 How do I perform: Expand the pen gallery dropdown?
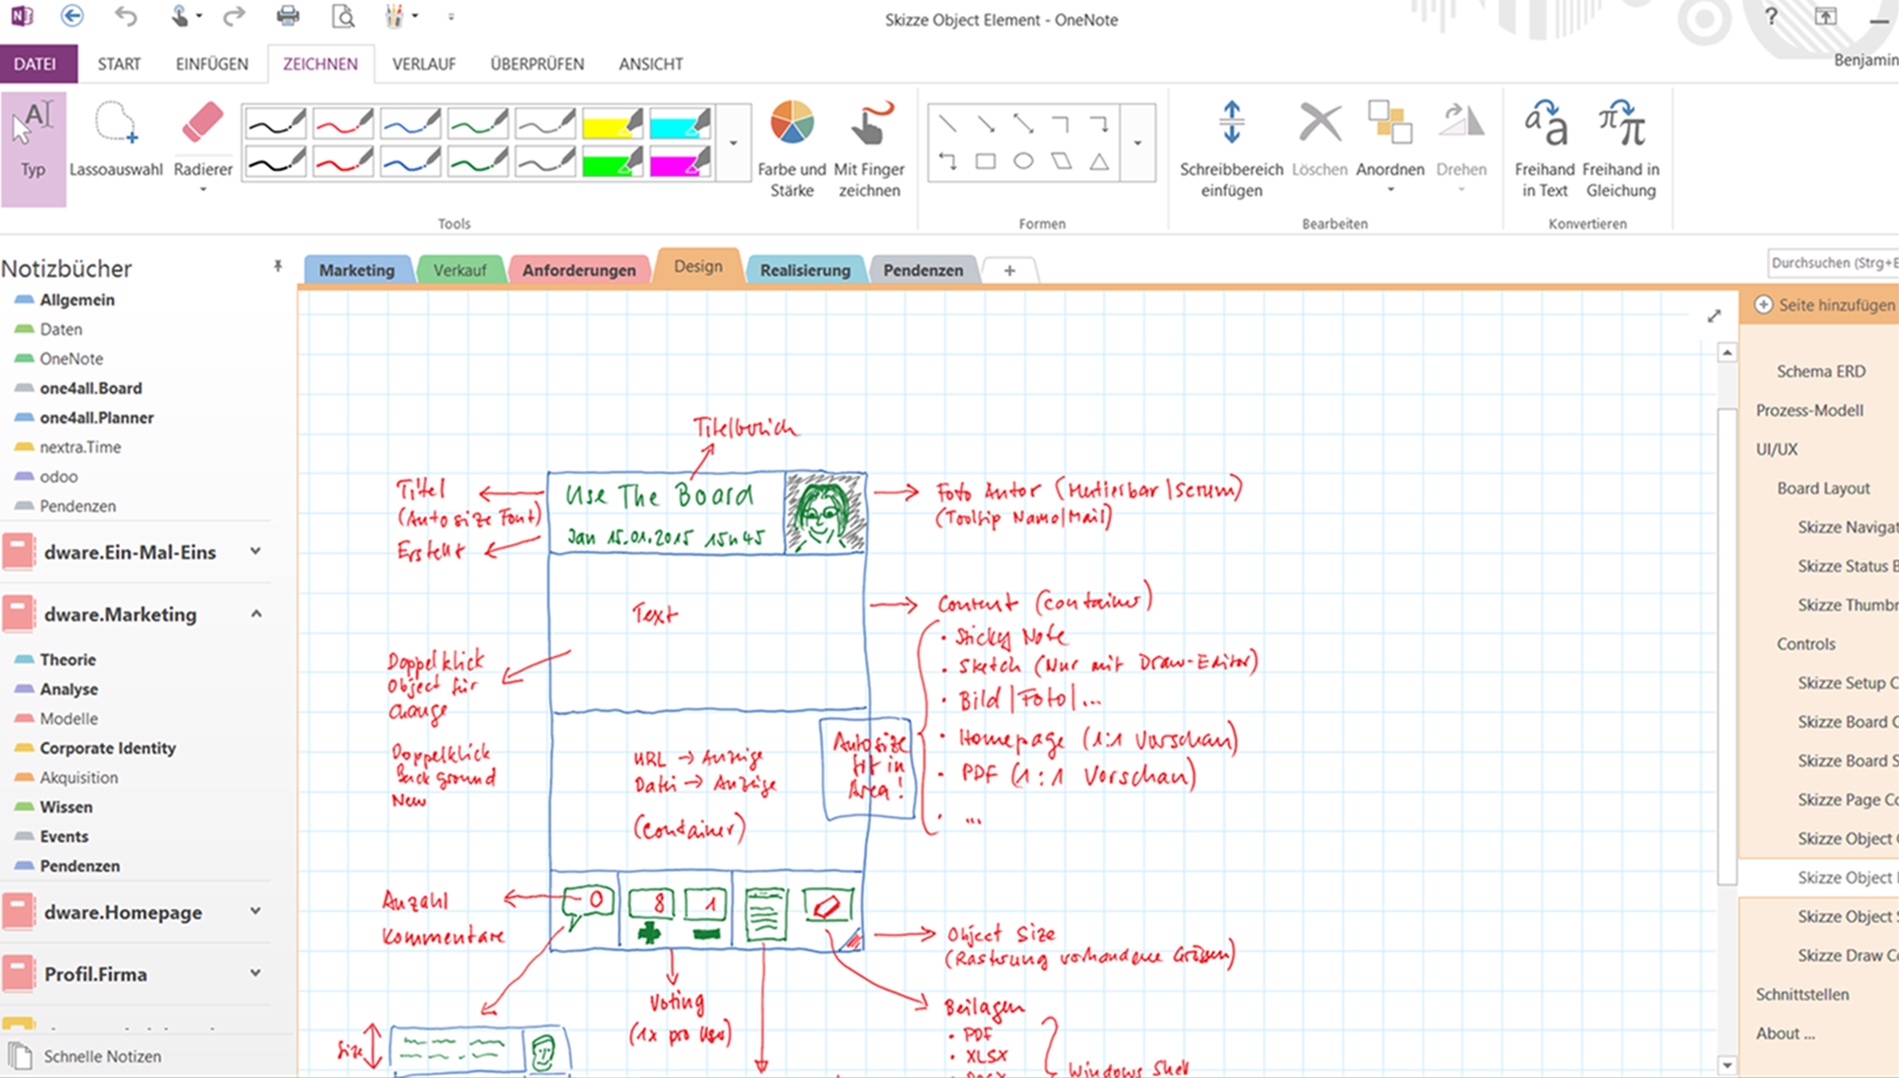click(734, 143)
